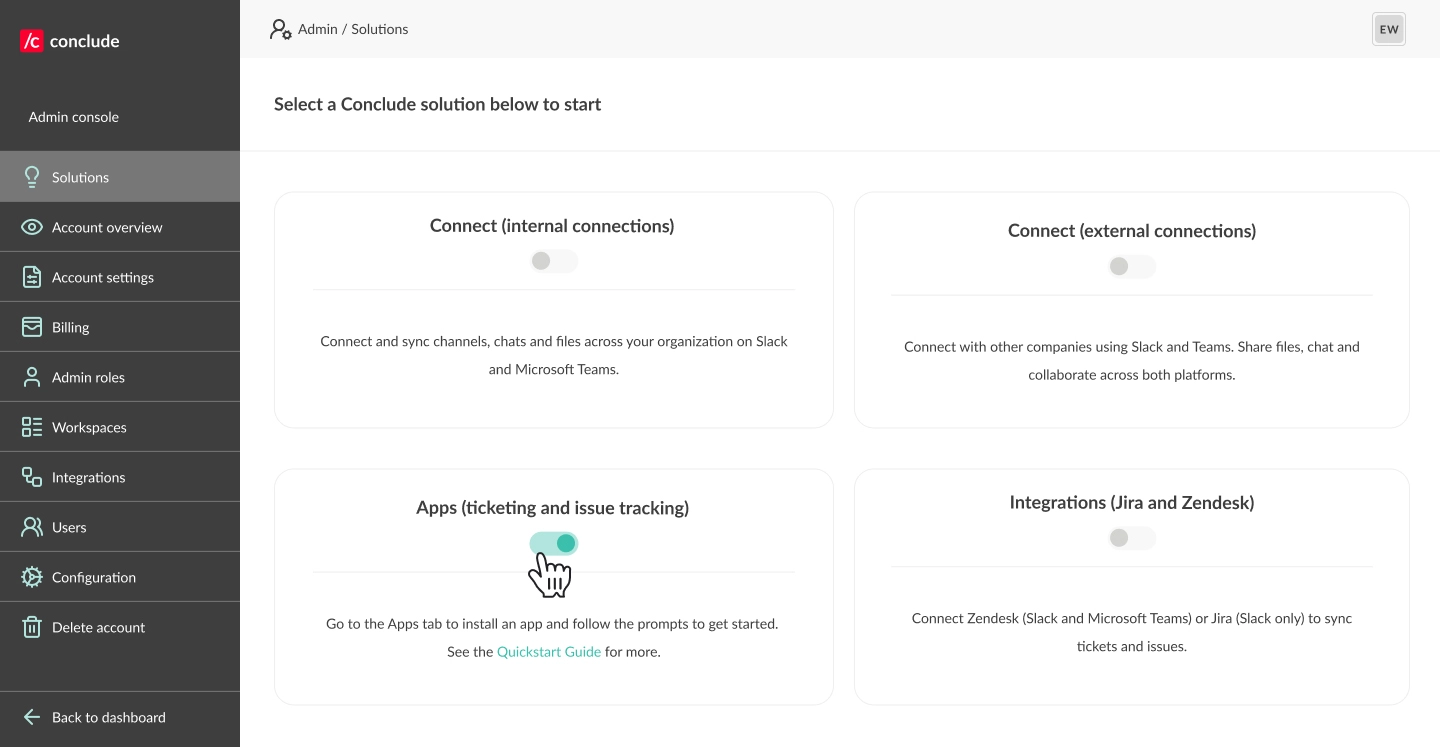Click the Integrations link icon

pyautogui.click(x=32, y=476)
